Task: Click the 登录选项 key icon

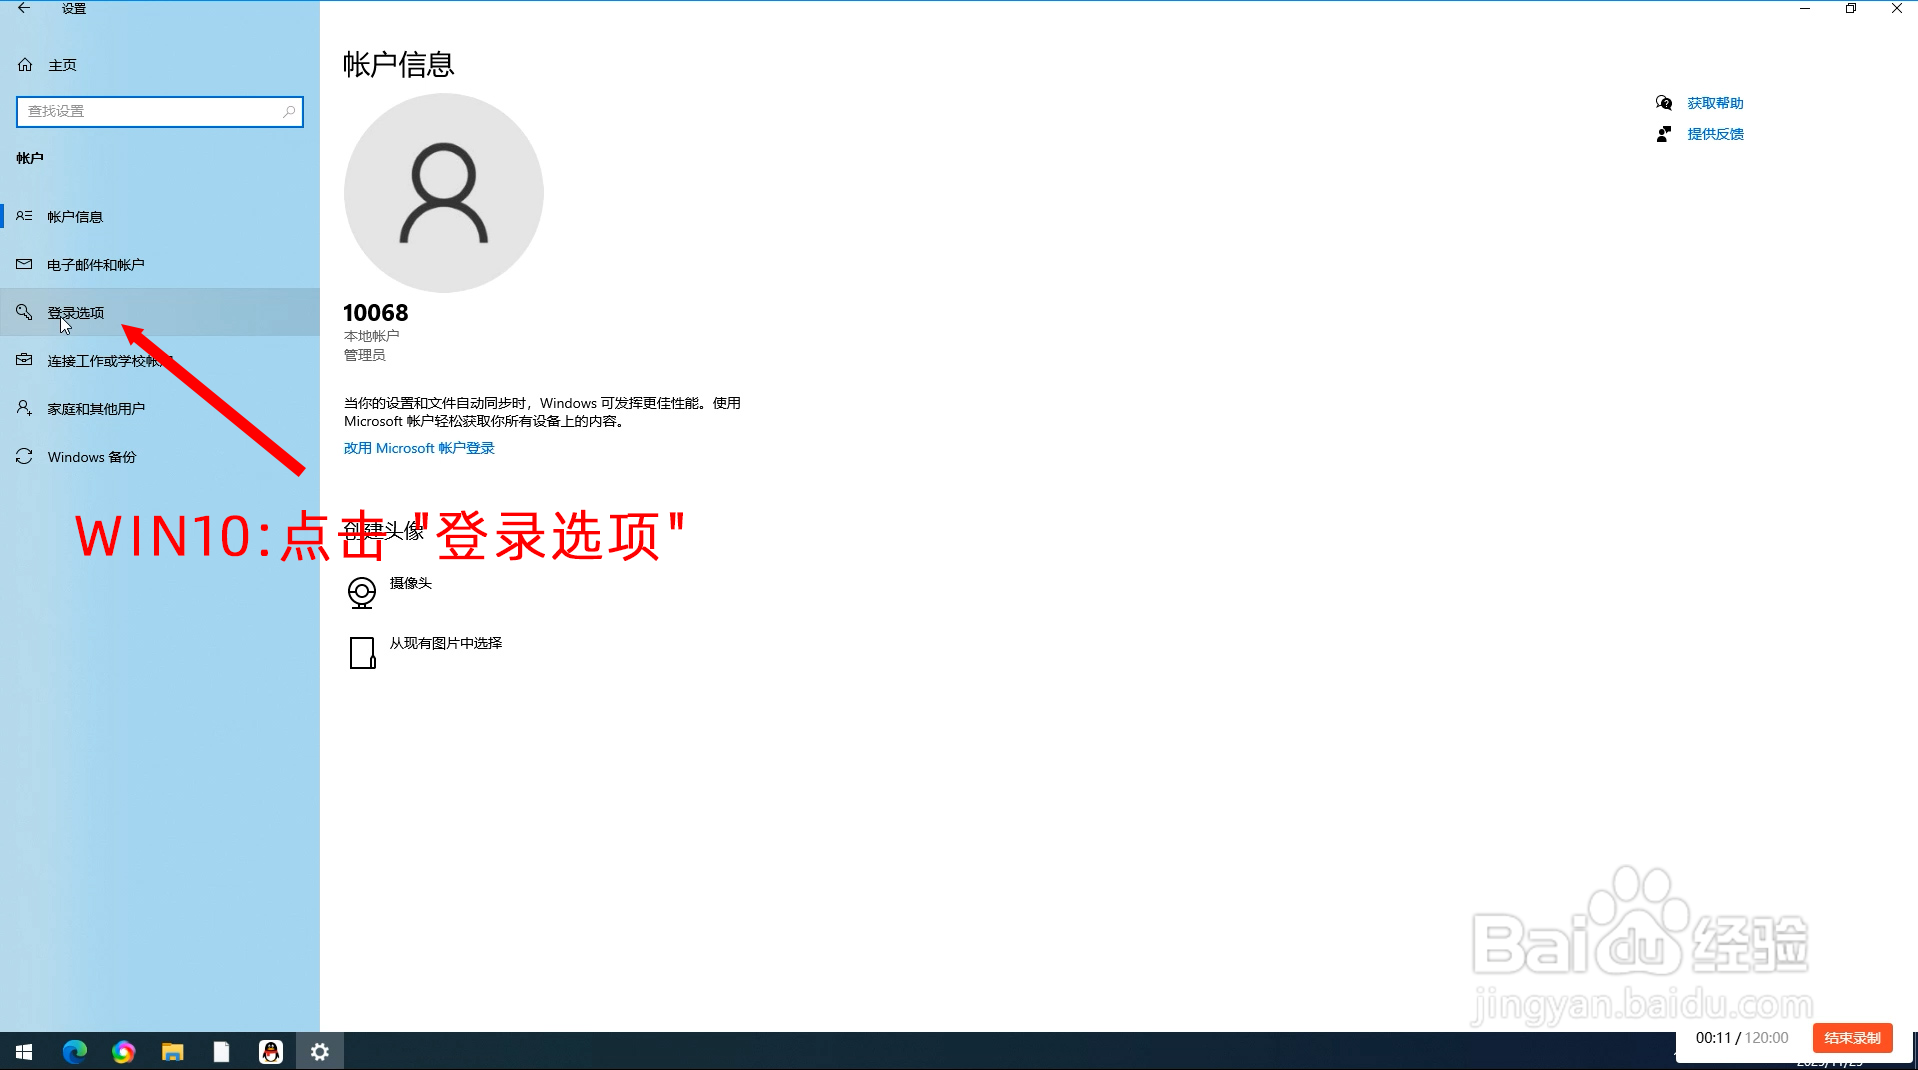Action: click(x=24, y=312)
